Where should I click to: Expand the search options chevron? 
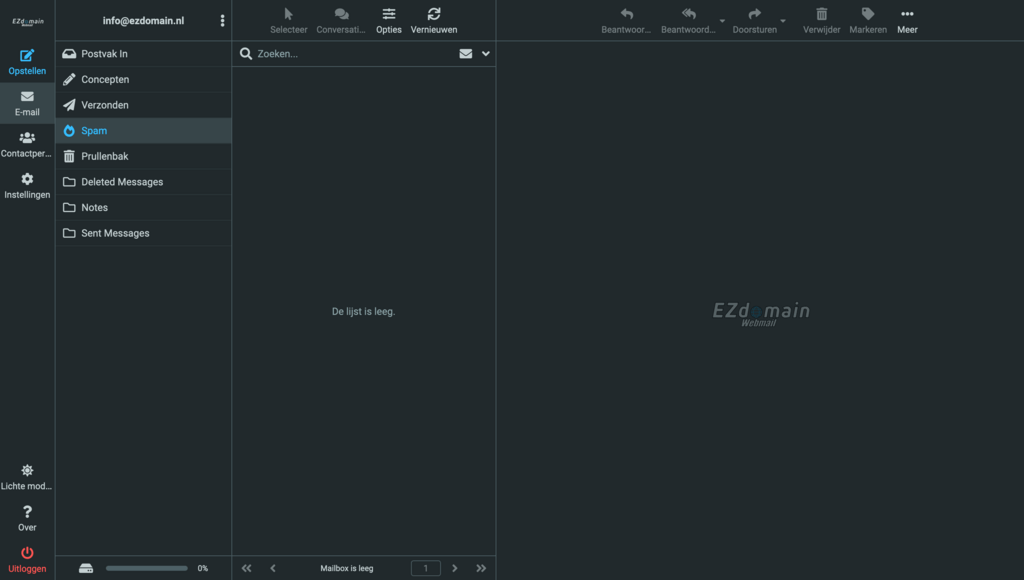click(x=486, y=54)
